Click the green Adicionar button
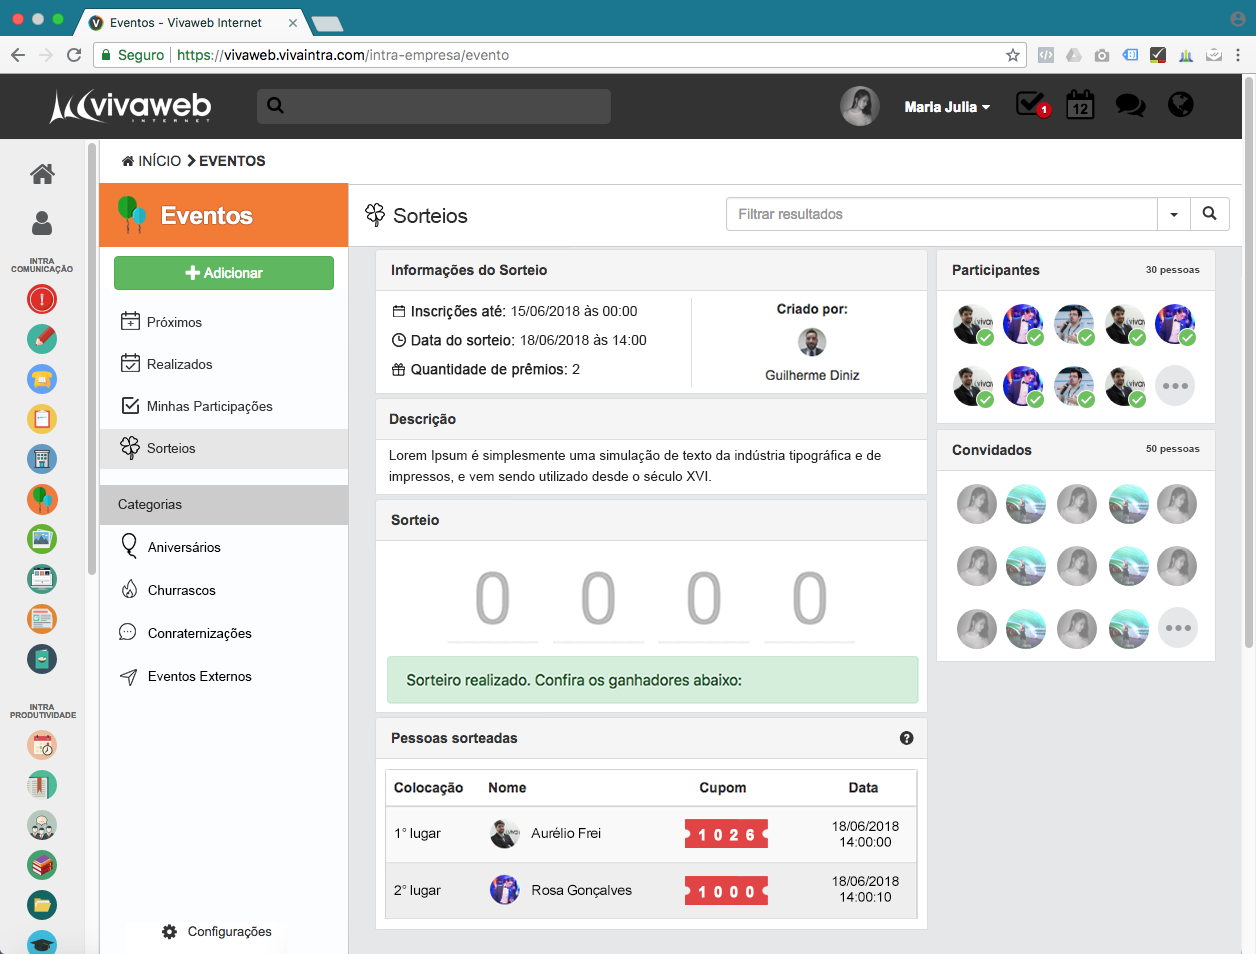 [x=224, y=273]
